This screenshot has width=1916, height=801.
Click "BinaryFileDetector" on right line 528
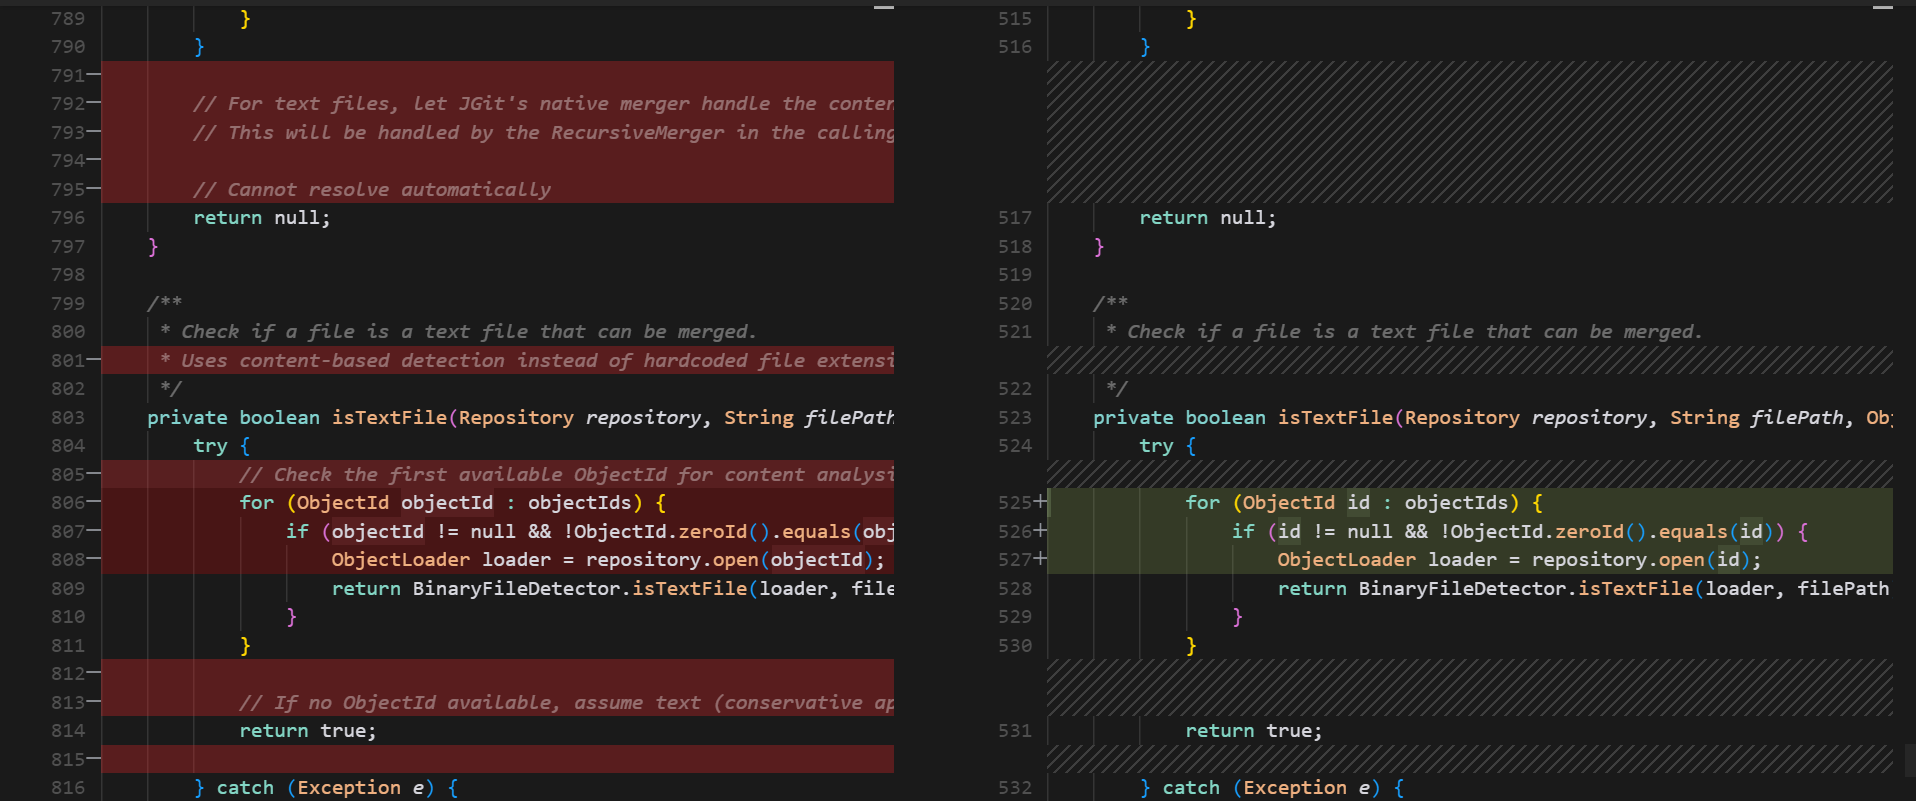tap(1462, 588)
